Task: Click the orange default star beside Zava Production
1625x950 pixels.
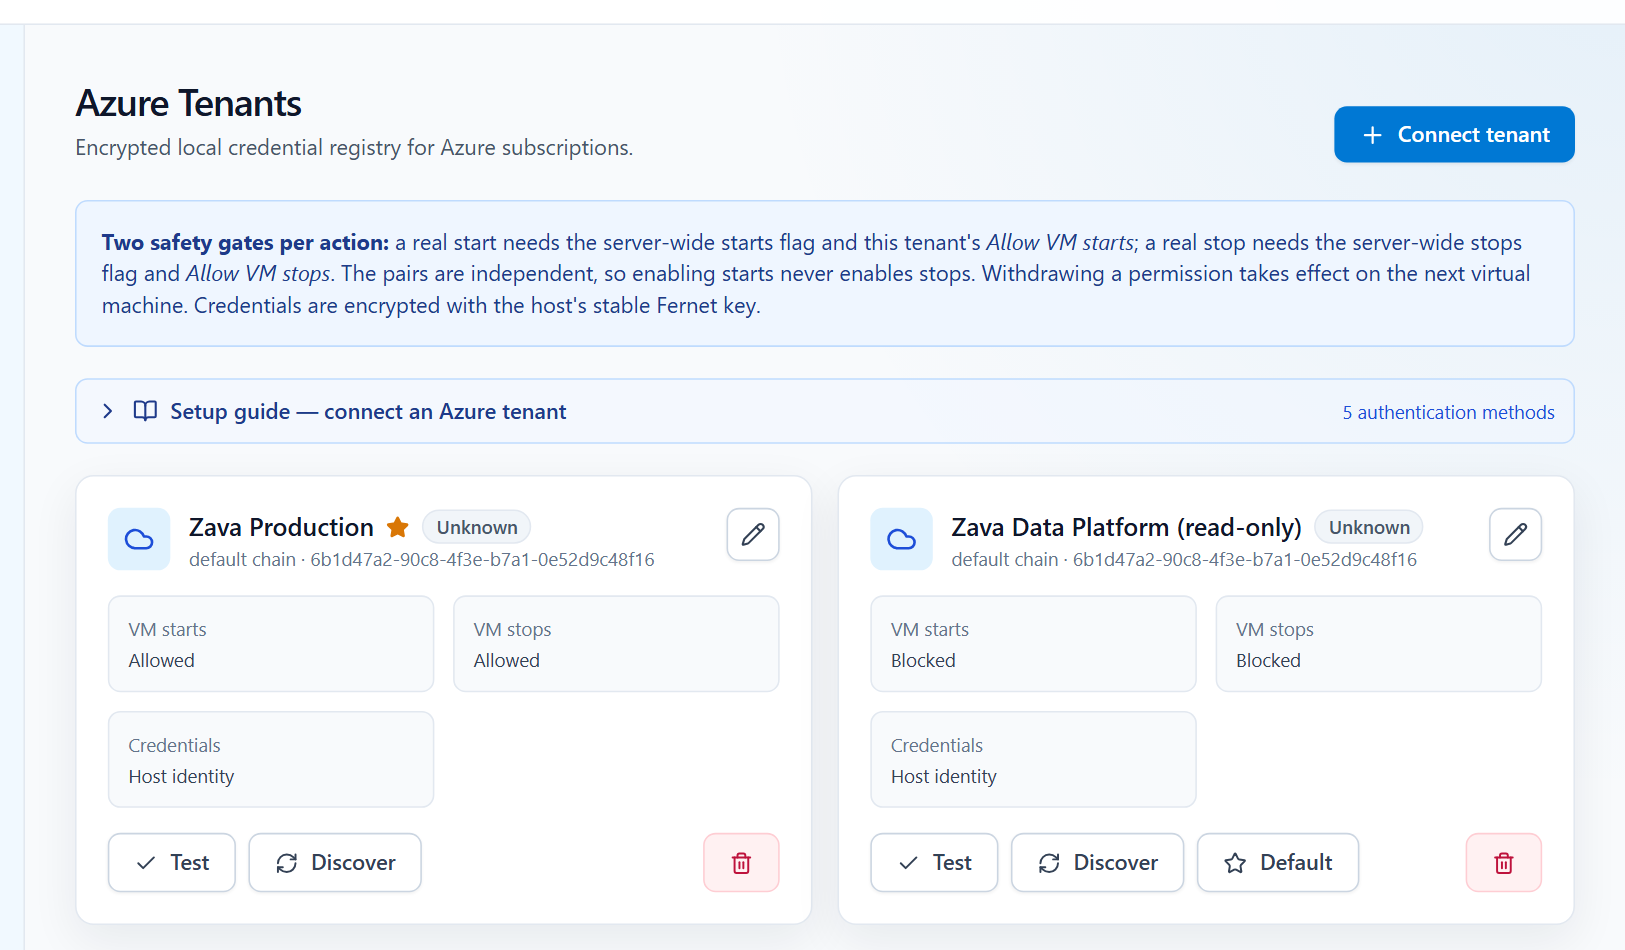Action: tap(398, 527)
